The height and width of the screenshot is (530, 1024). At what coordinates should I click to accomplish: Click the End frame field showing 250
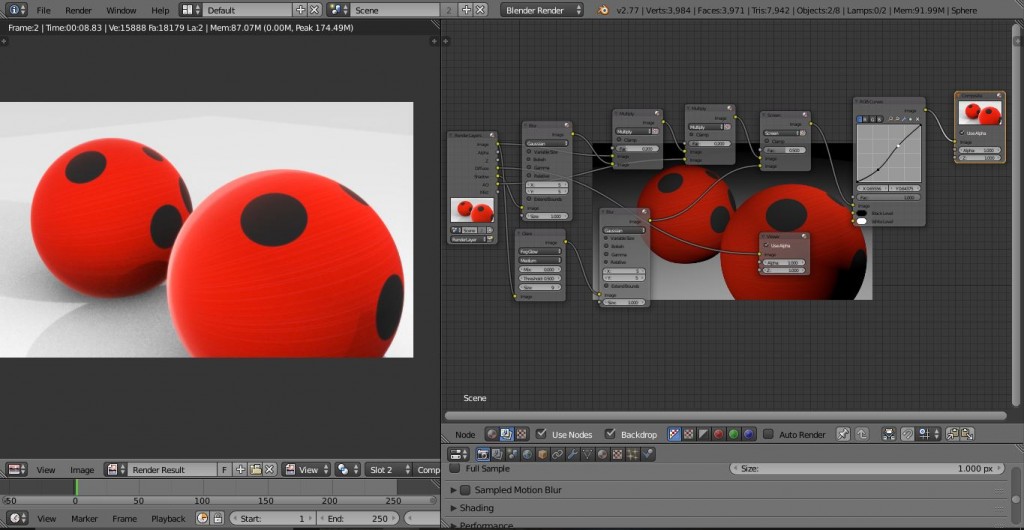[x=356, y=518]
